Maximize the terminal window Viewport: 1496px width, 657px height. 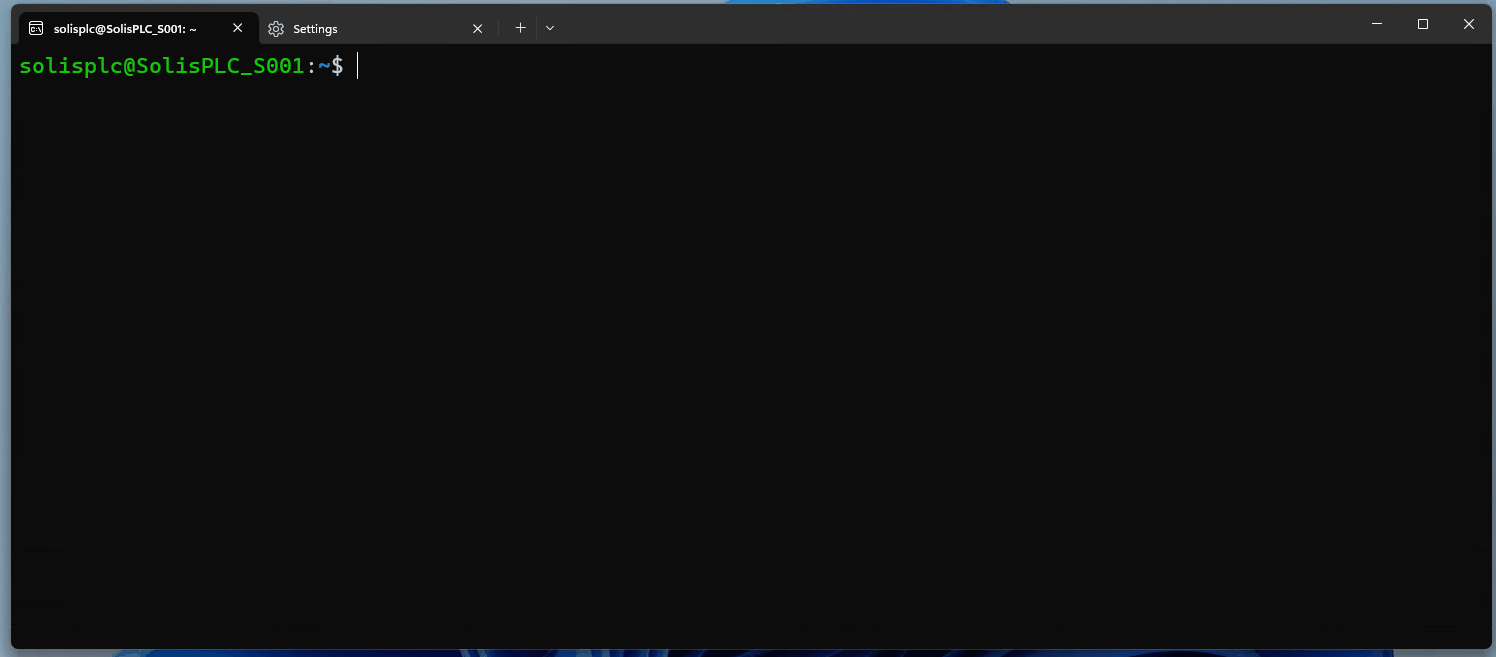(1423, 24)
